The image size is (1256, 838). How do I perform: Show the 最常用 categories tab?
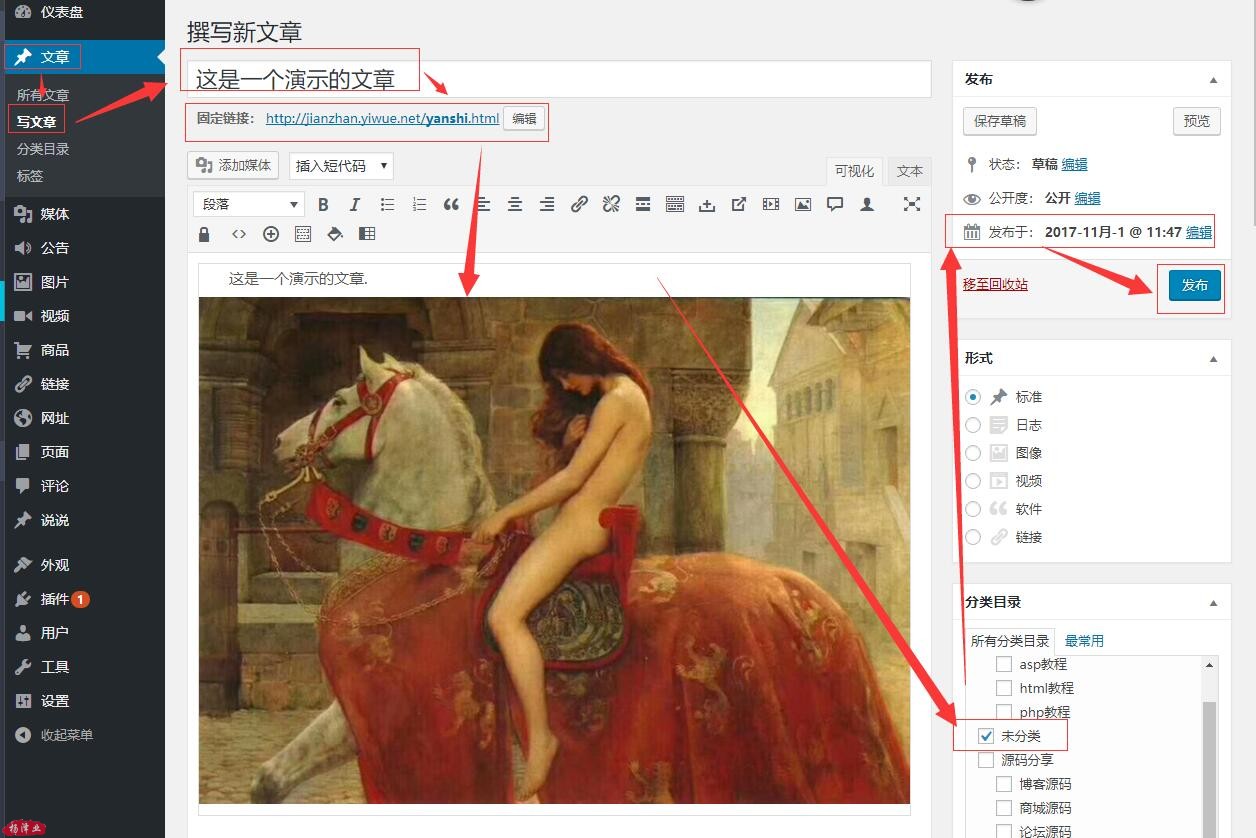click(x=1084, y=641)
